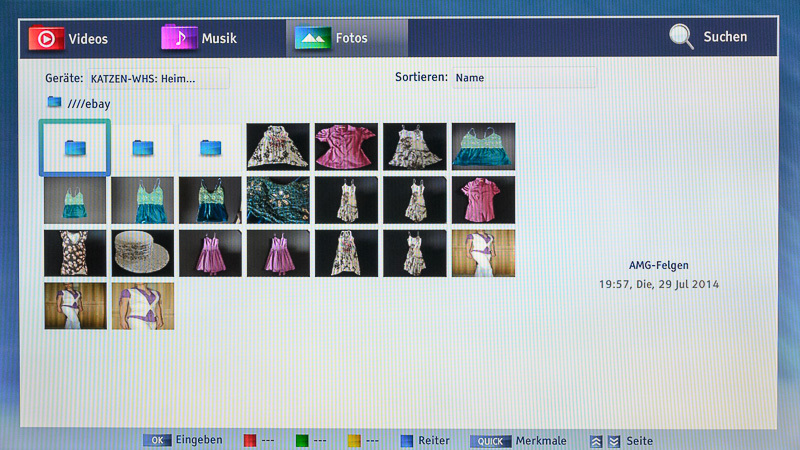Click the page up Seite arrow
Screen dimensions: 800x450
click(596, 442)
